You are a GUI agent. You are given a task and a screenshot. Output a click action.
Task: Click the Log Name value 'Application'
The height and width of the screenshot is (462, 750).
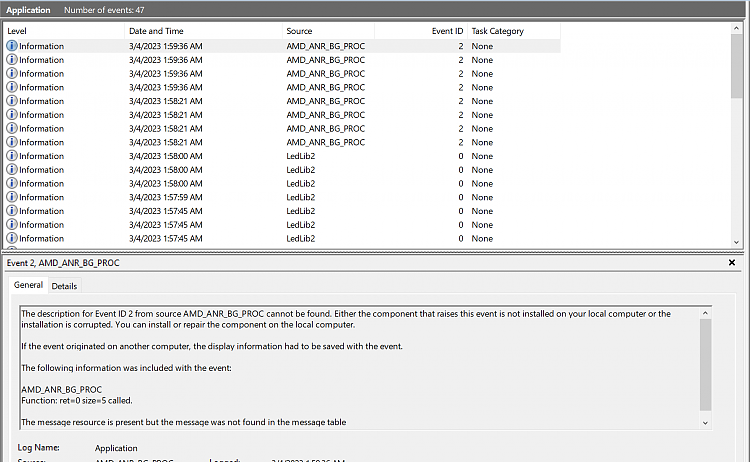(x=116, y=448)
